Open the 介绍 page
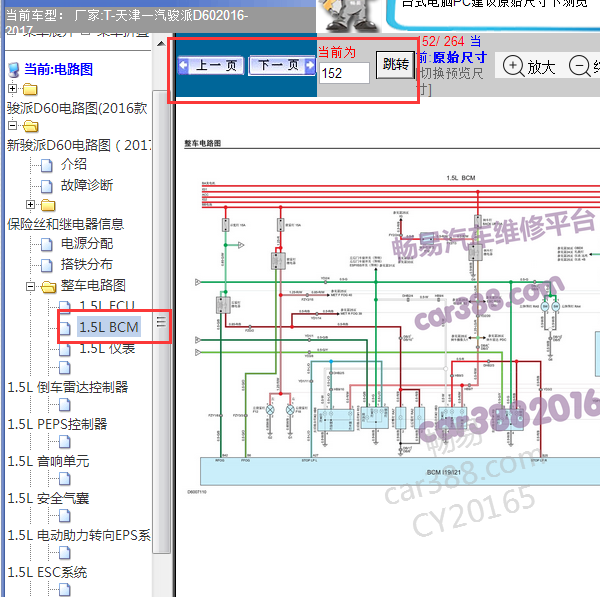 point(73,165)
